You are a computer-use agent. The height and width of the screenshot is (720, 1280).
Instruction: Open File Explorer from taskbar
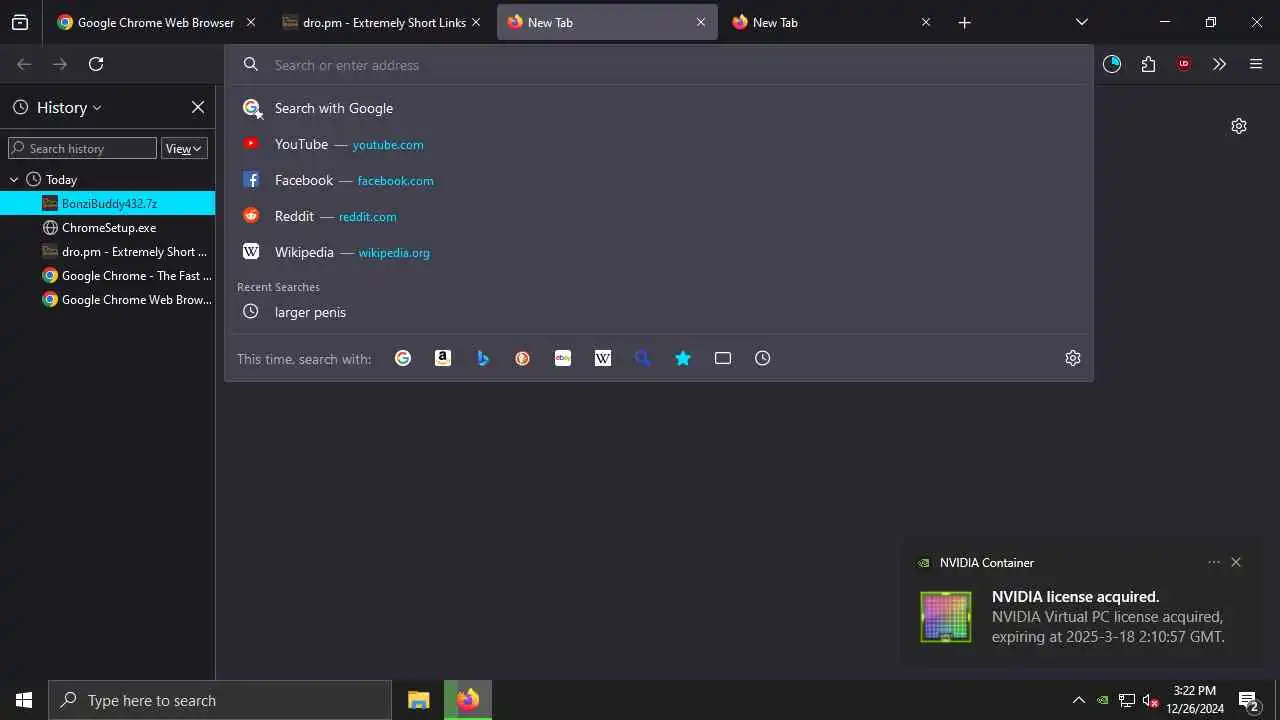point(419,700)
